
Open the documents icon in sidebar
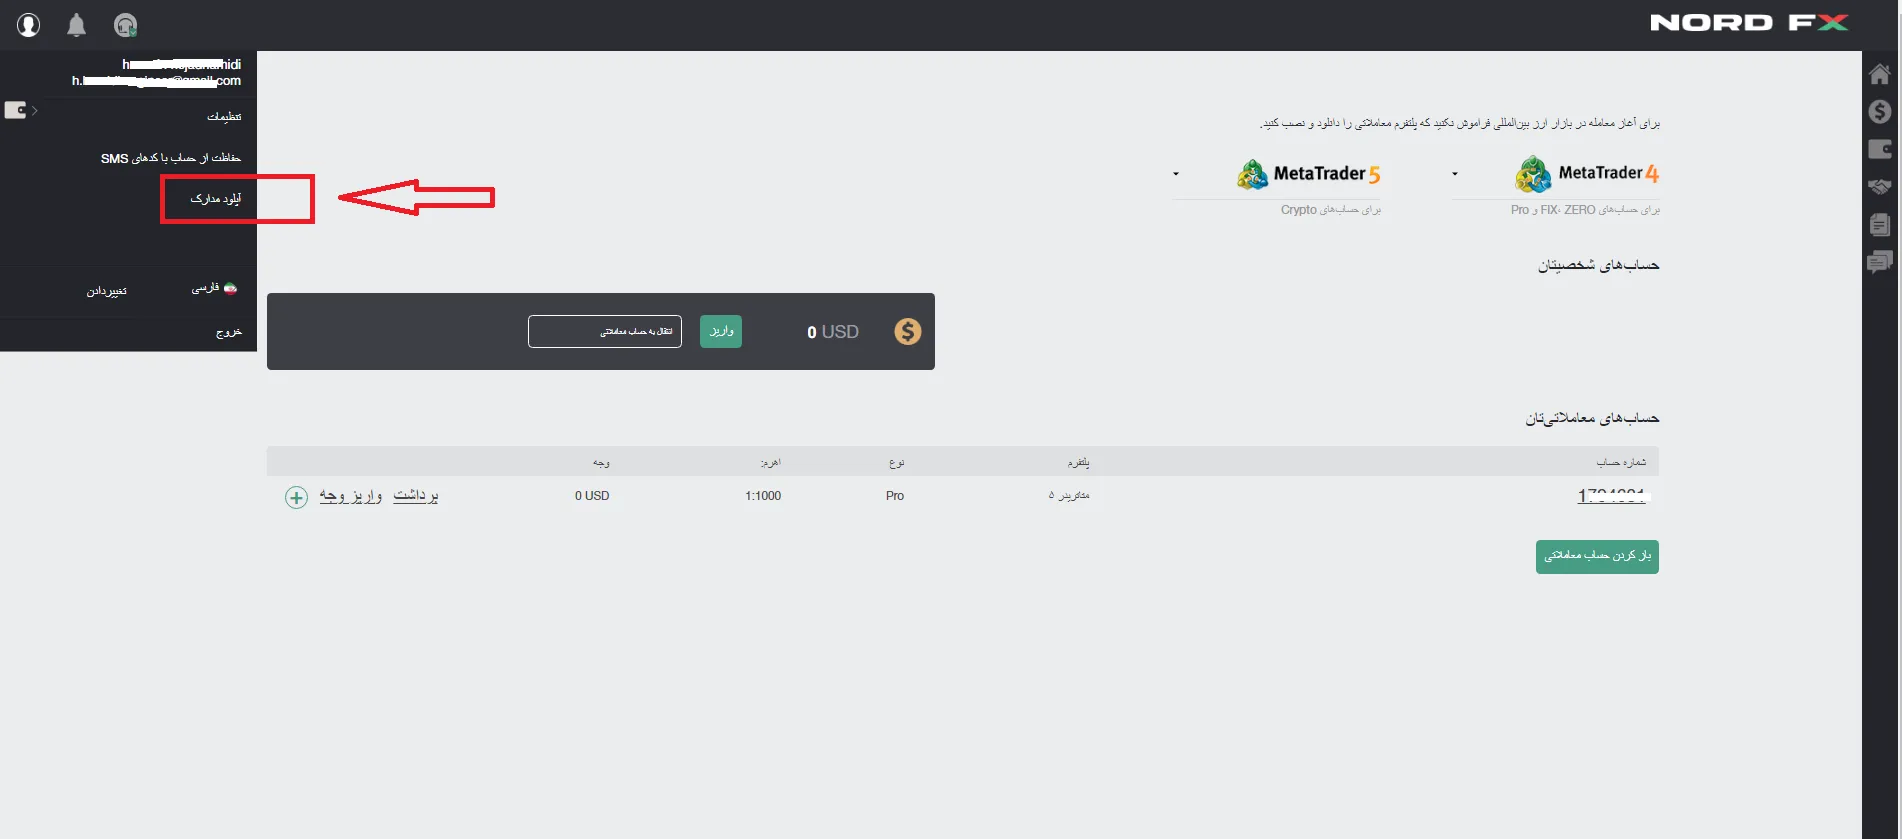coord(1879,224)
